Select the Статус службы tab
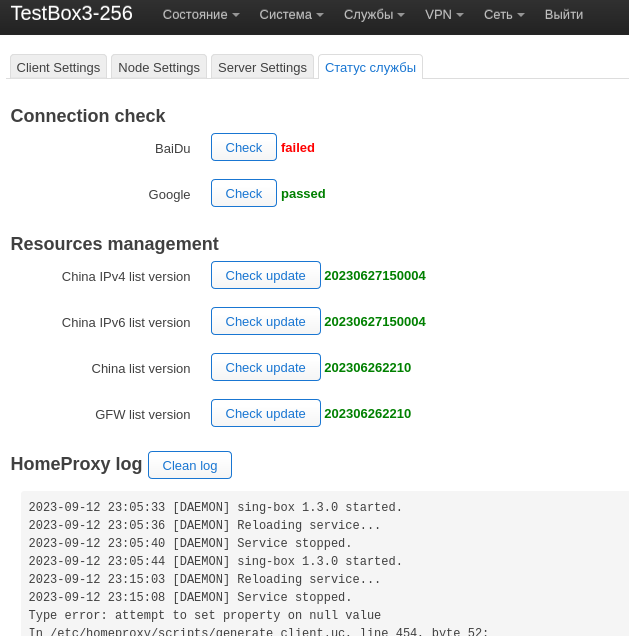This screenshot has width=629, height=636. click(x=370, y=67)
